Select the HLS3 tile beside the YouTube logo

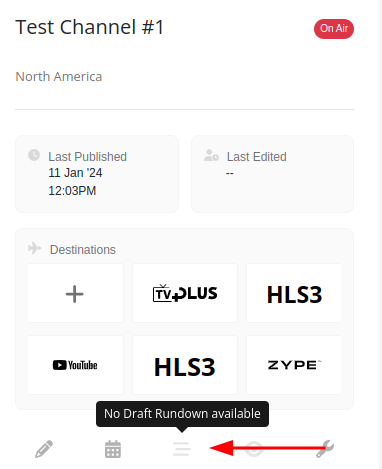pyautogui.click(x=185, y=365)
